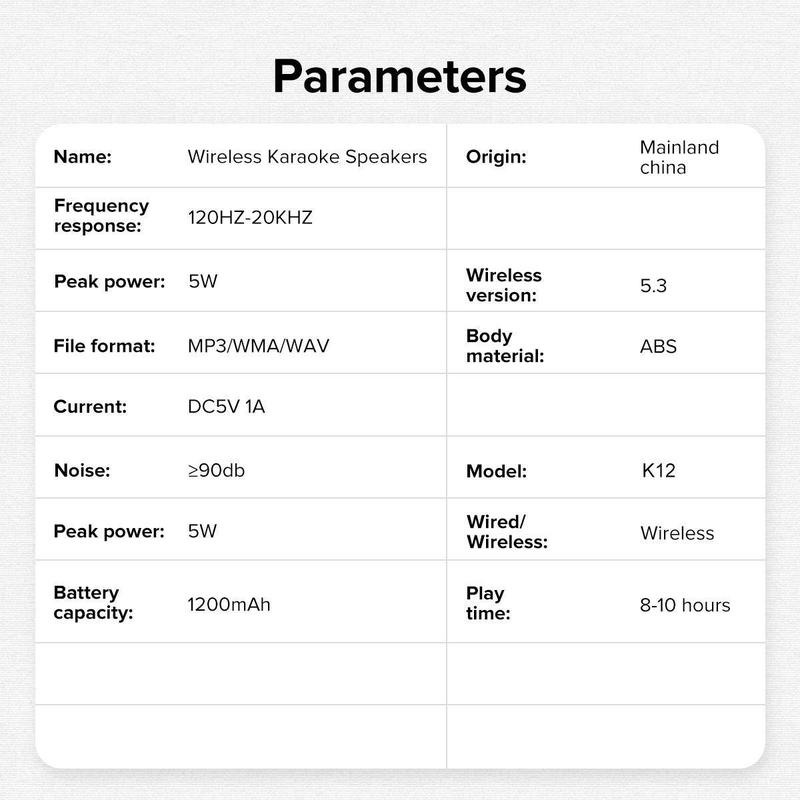
Task: Select the Name label cell
Action: coord(83,157)
